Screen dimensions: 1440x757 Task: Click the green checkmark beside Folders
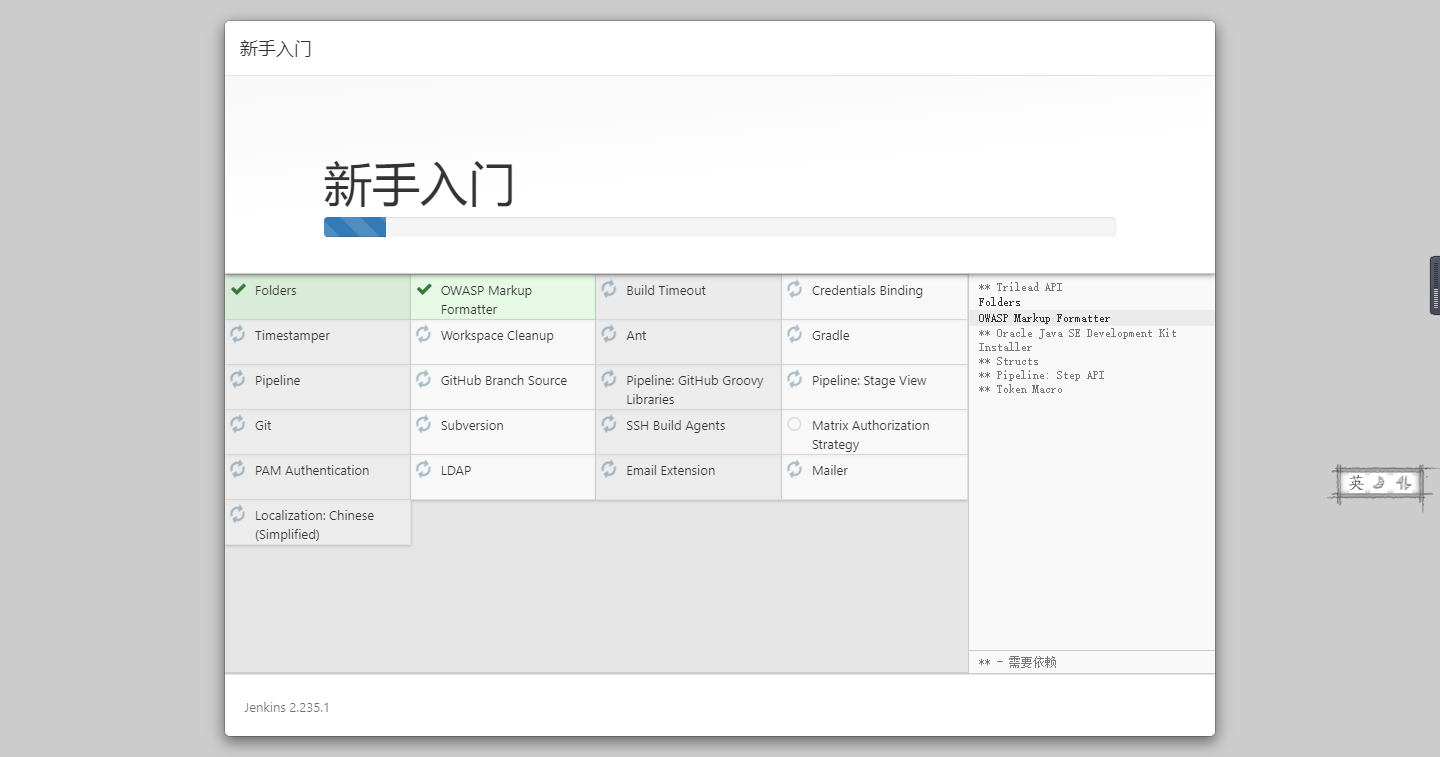(x=238, y=290)
